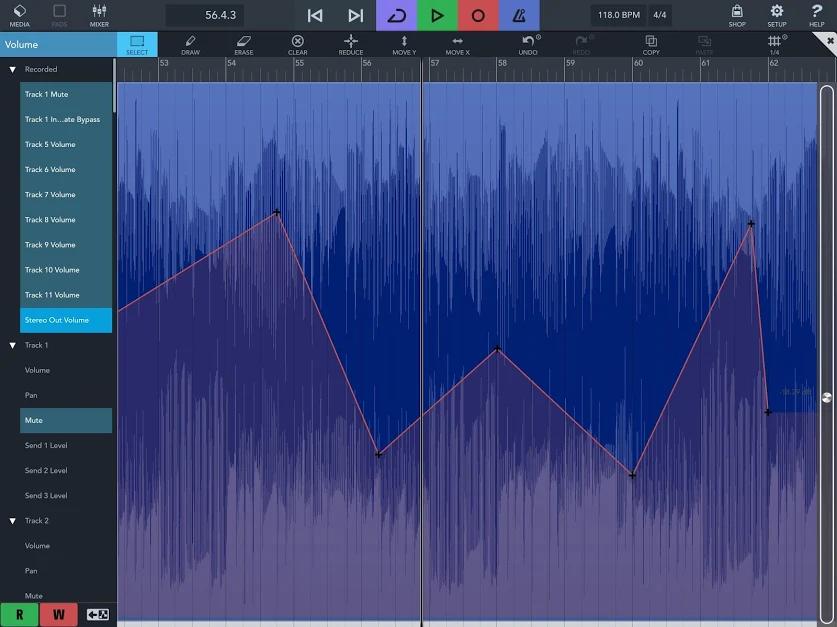Open the Mixer panel

pos(99,15)
